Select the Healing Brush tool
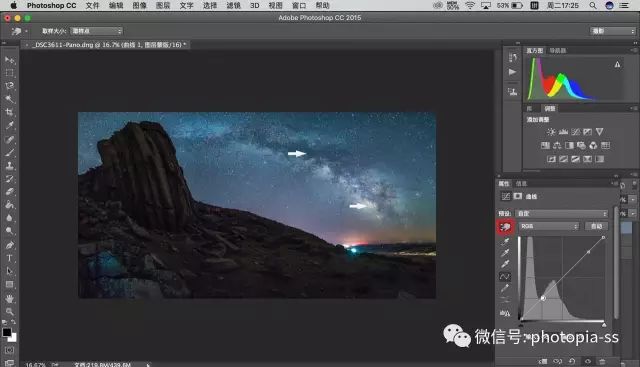Screen dimensions: 640x367 click(9, 139)
